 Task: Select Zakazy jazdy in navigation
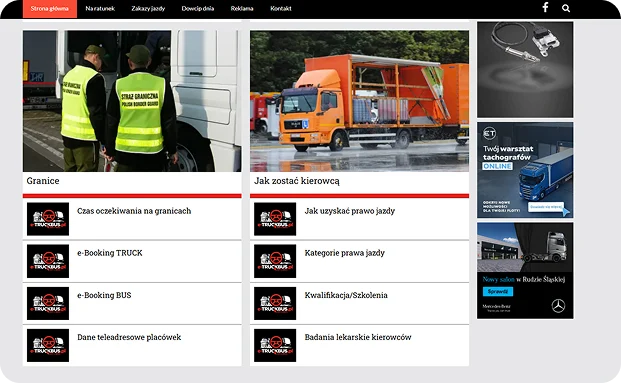[x=148, y=8]
